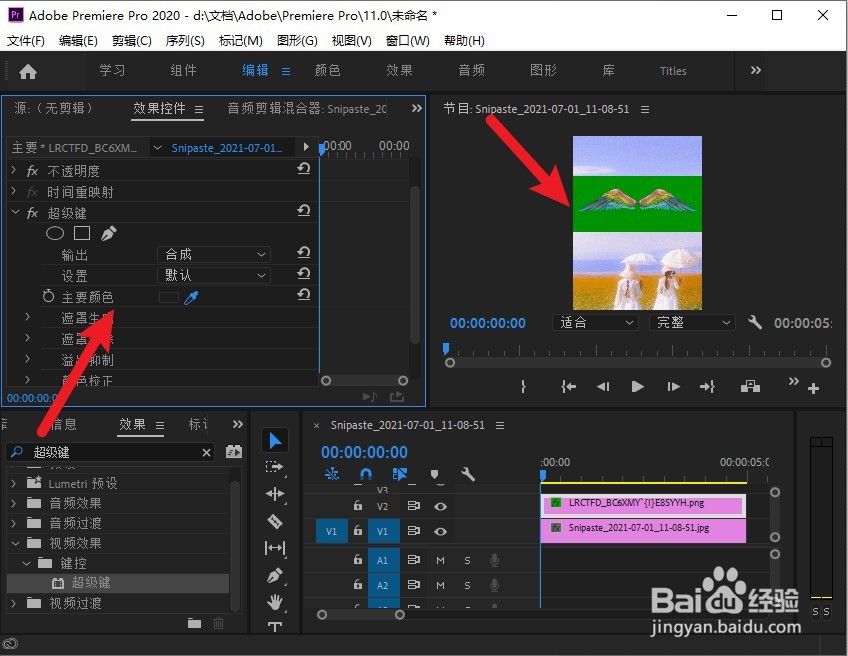Toggle lock on track V2
848x656 pixels.
coord(357,506)
